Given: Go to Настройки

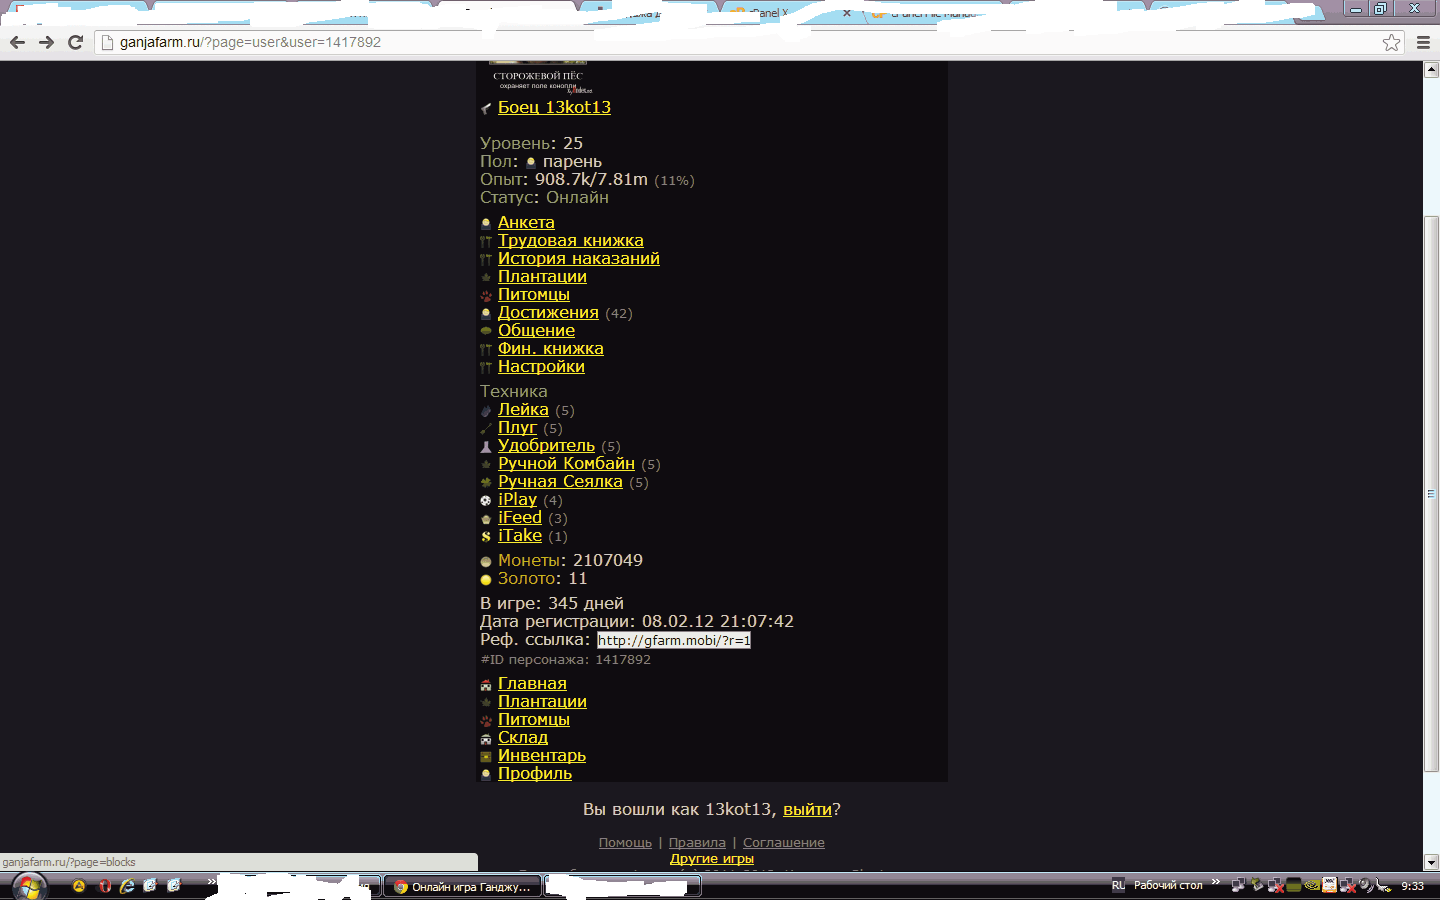Looking at the screenshot, I should point(541,366).
